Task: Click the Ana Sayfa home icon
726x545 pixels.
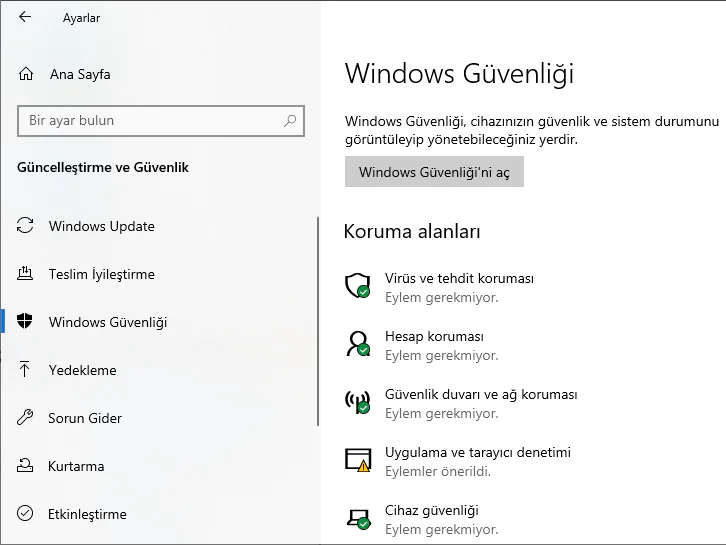Action: point(26,74)
